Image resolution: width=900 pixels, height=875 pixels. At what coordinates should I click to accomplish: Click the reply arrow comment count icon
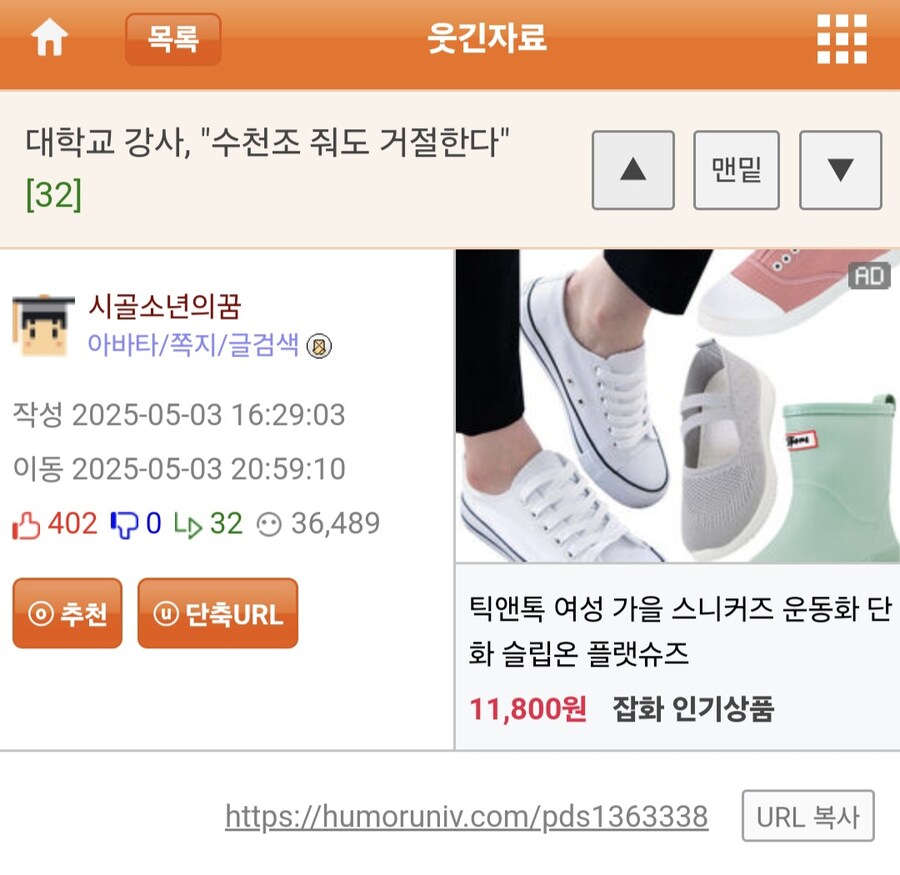click(x=188, y=525)
